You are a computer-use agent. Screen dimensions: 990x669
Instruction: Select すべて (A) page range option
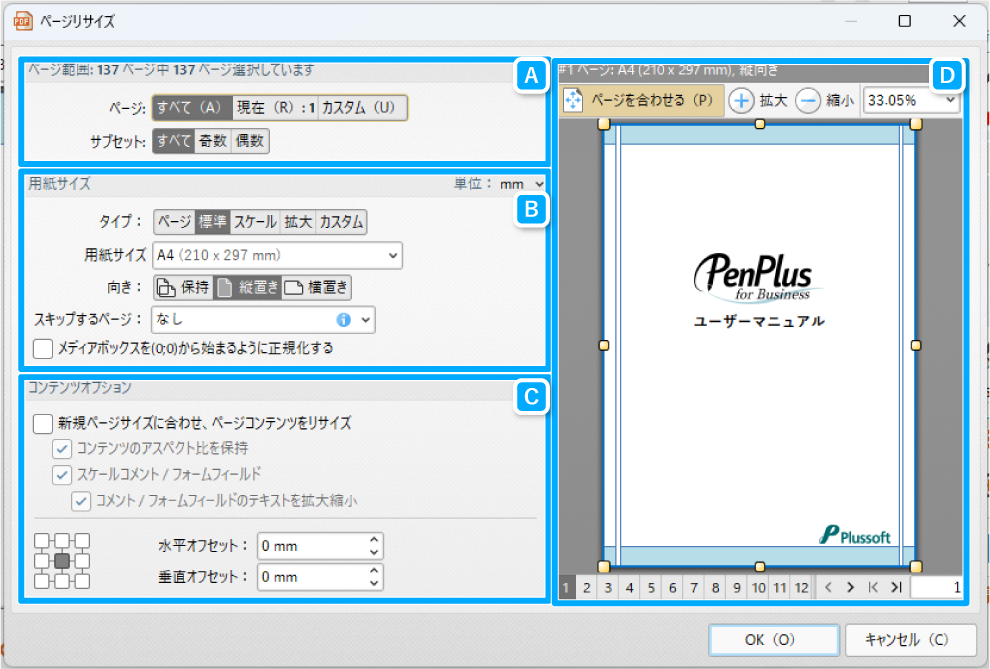point(192,108)
